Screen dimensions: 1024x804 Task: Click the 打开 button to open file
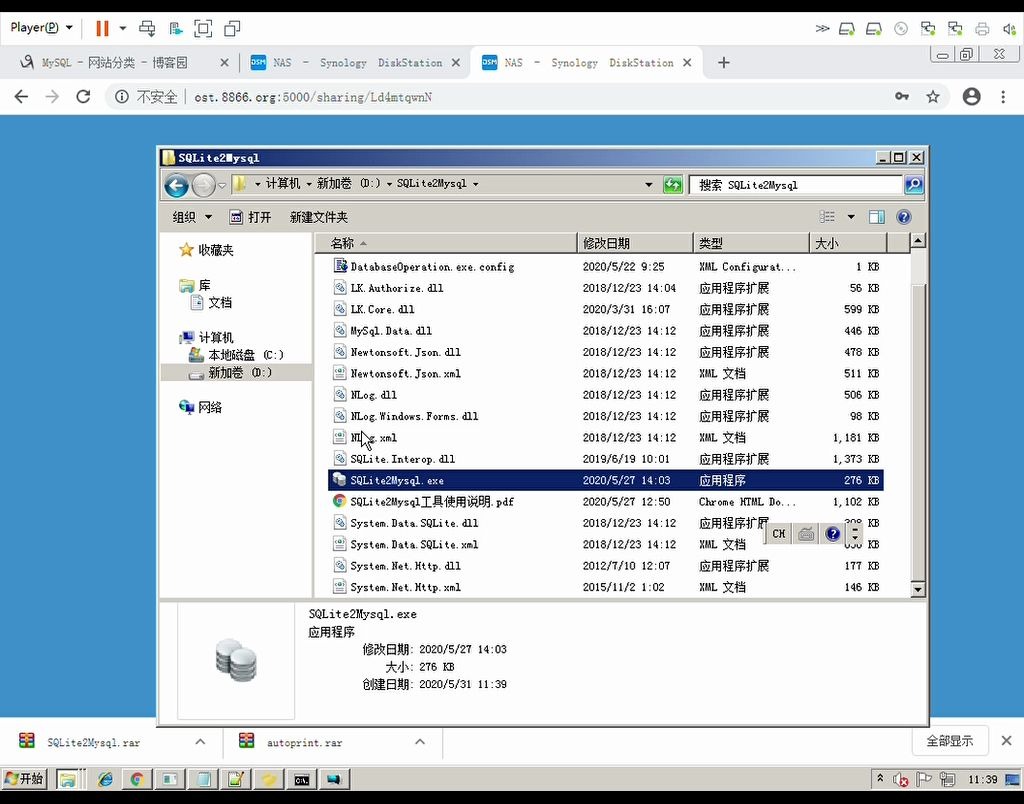point(256,217)
